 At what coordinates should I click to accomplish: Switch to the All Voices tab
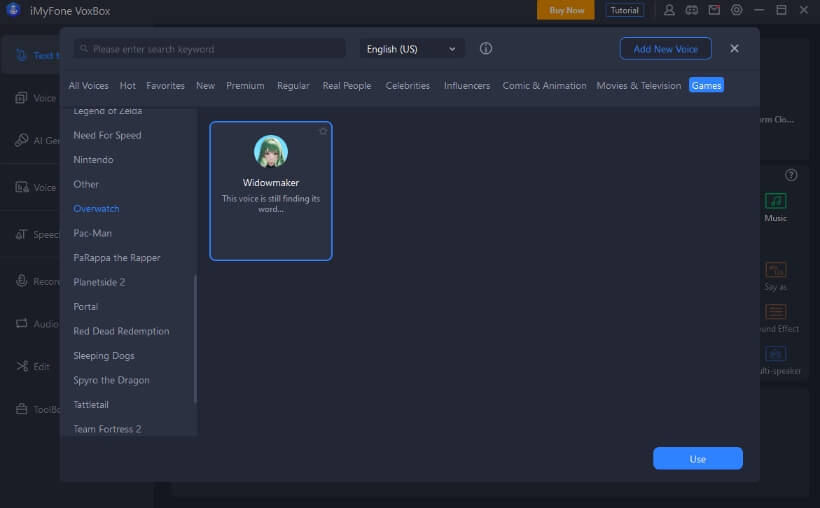88,85
